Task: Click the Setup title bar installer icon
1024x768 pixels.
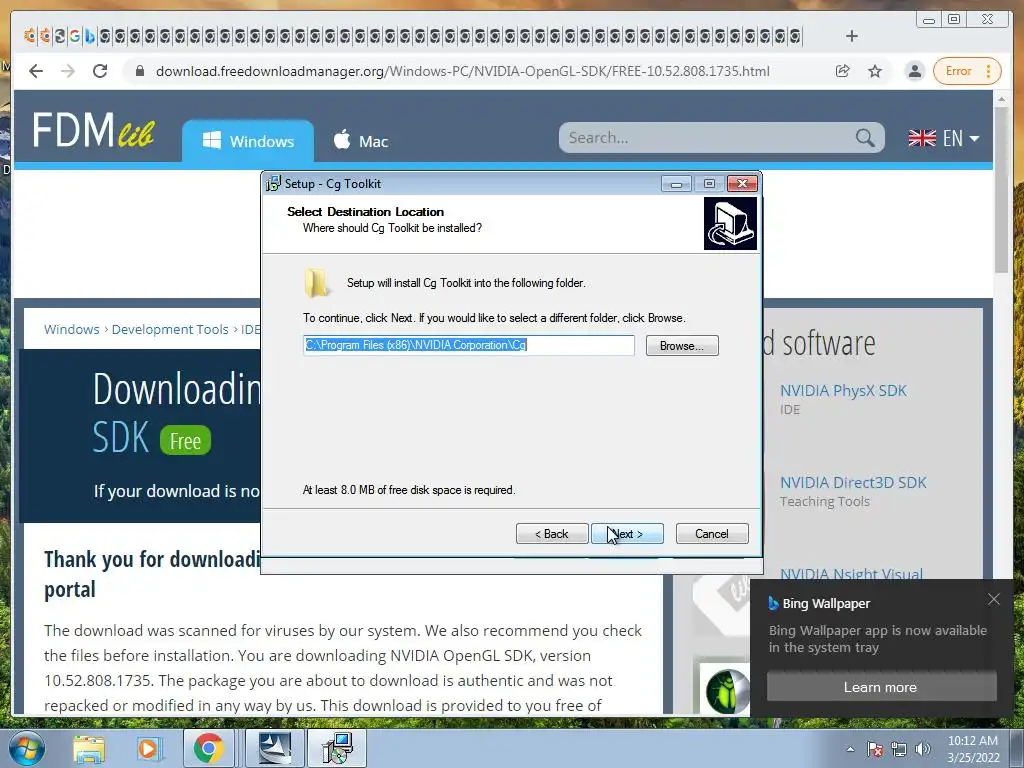Action: [x=273, y=184]
